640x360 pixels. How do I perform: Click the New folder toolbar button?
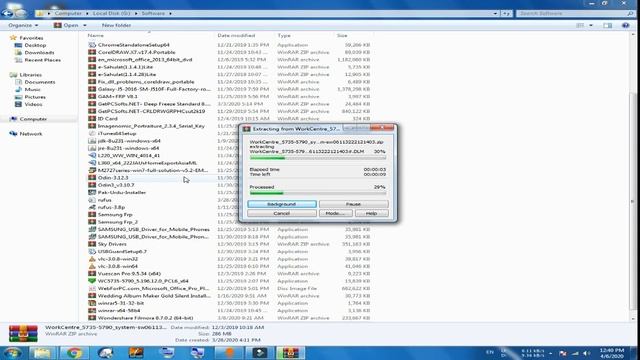116,25
